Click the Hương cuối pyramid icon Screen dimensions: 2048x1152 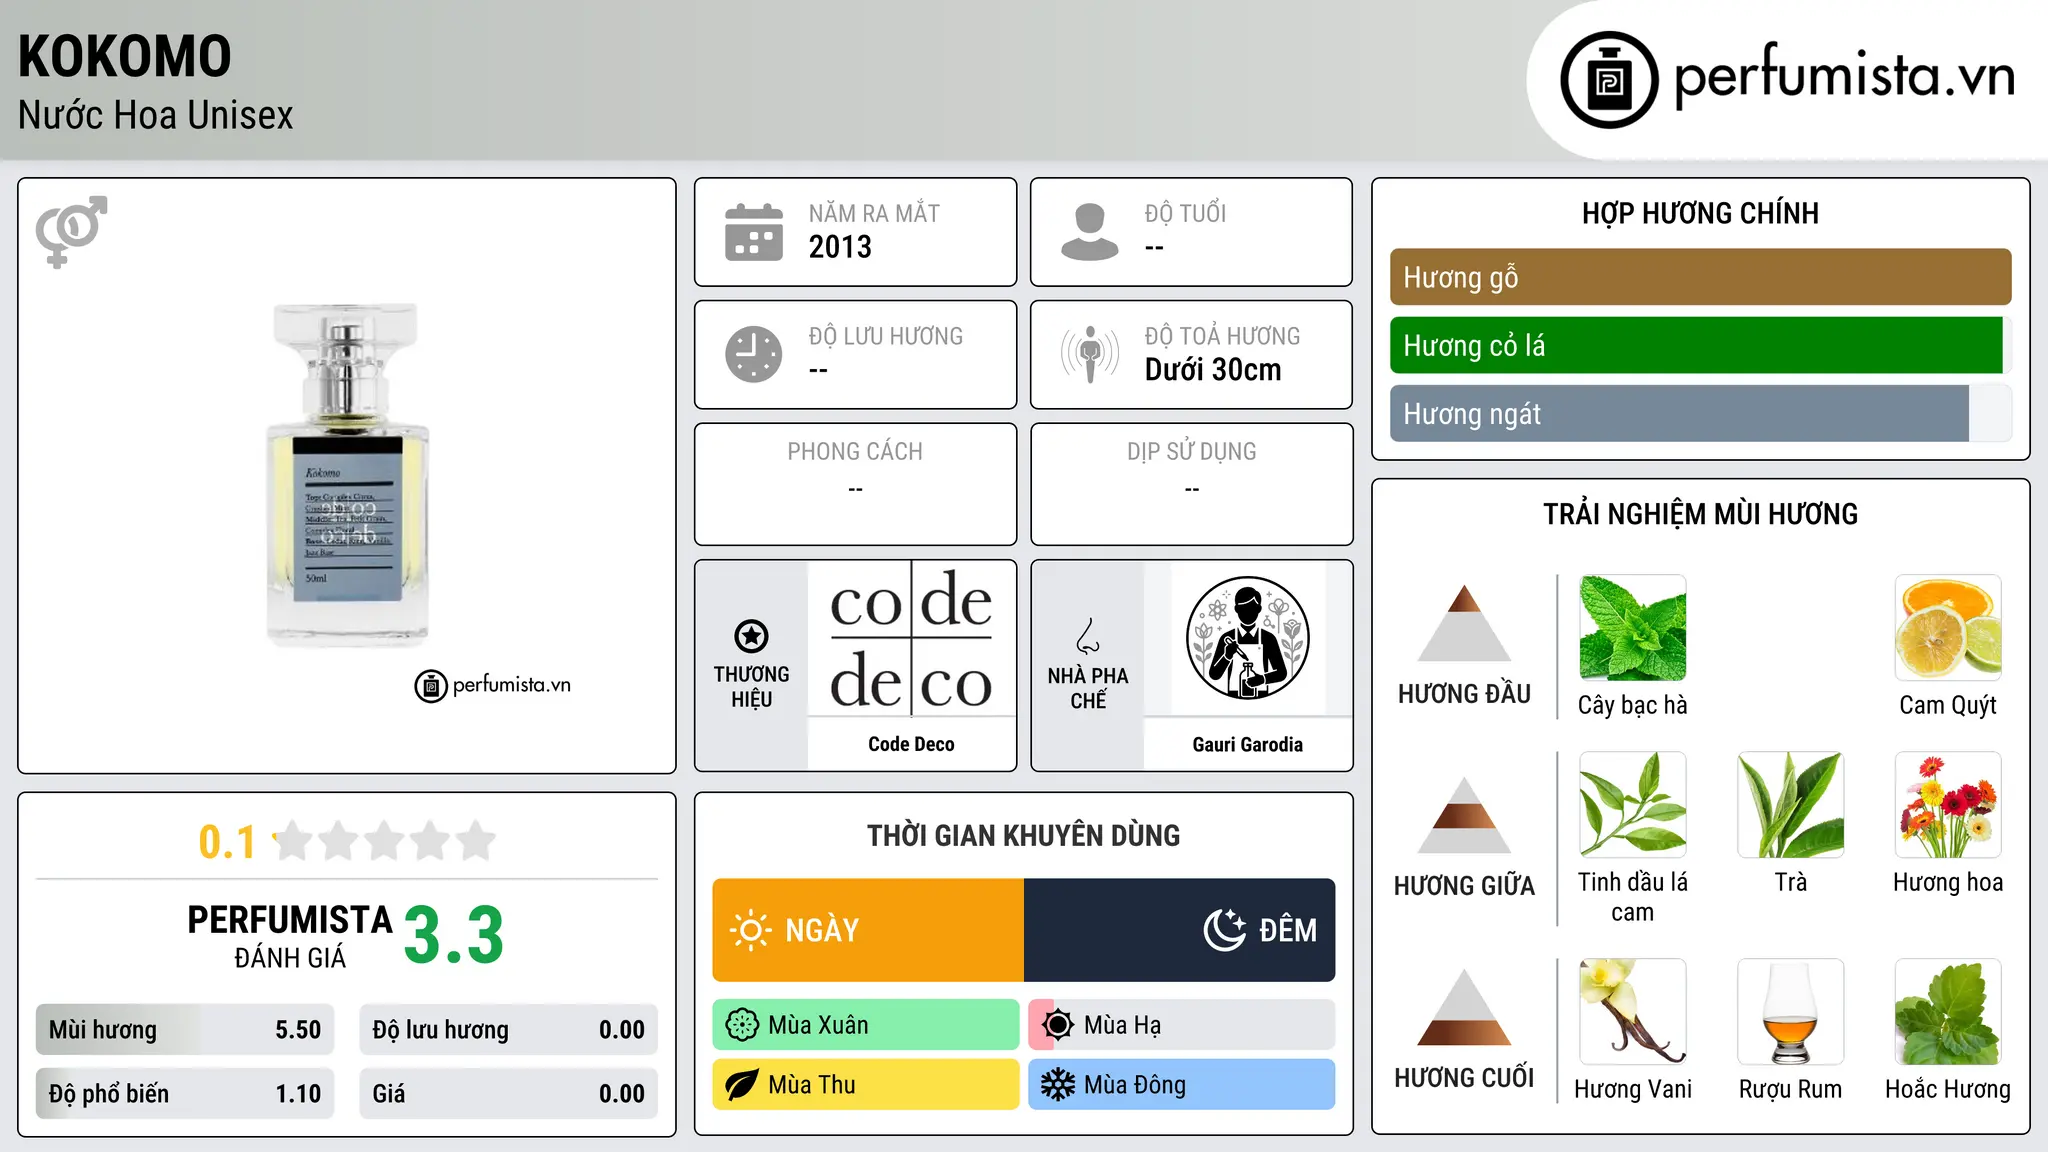point(1464,1007)
